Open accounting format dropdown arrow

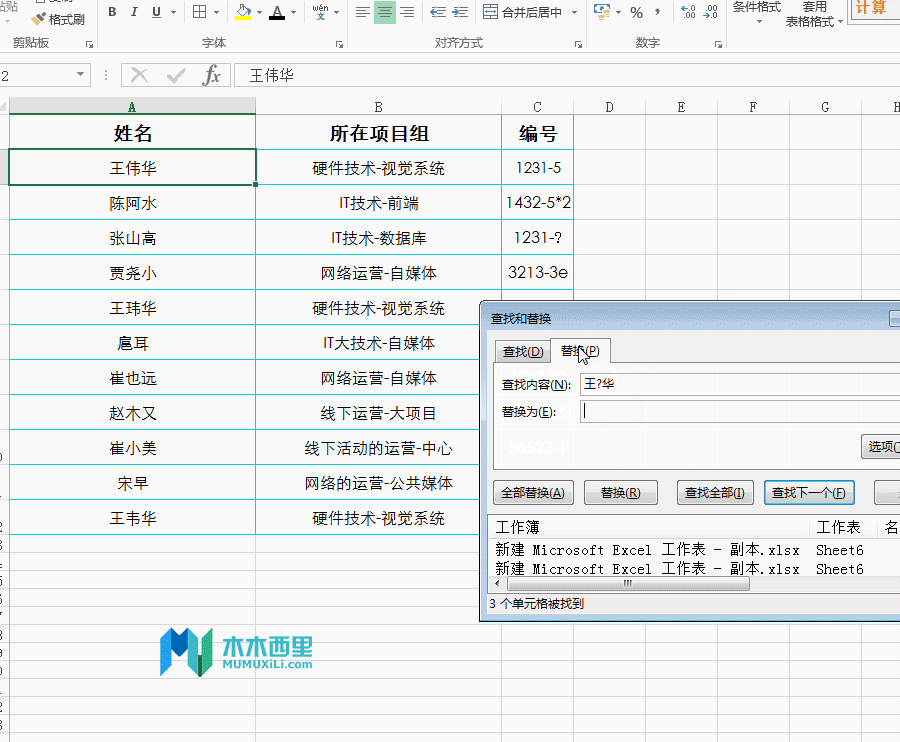point(618,12)
